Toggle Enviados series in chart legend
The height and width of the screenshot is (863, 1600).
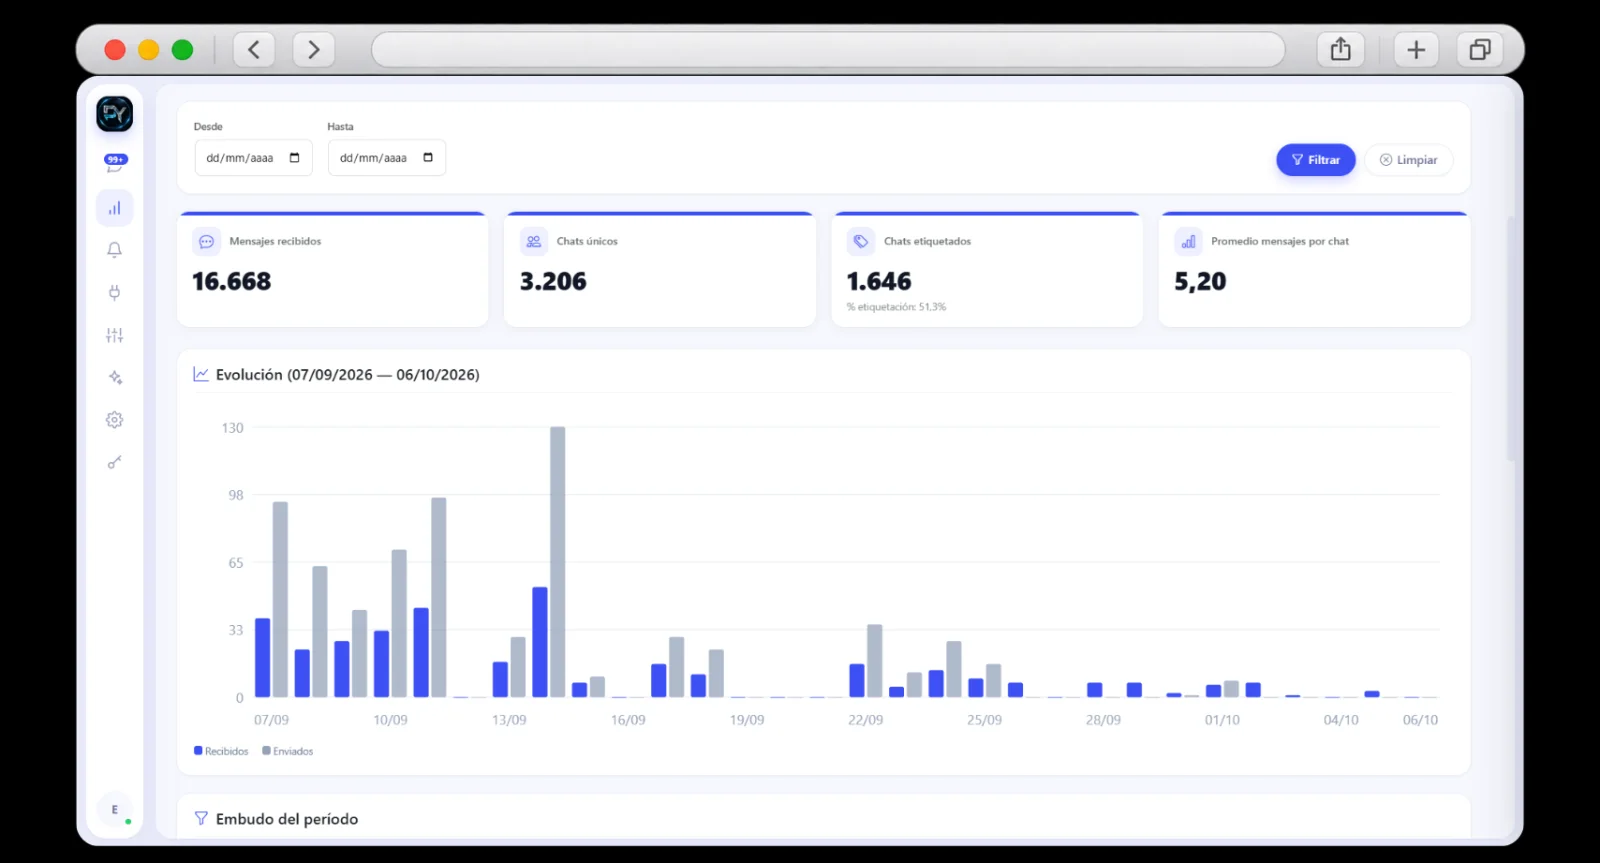pyautogui.click(x=288, y=751)
